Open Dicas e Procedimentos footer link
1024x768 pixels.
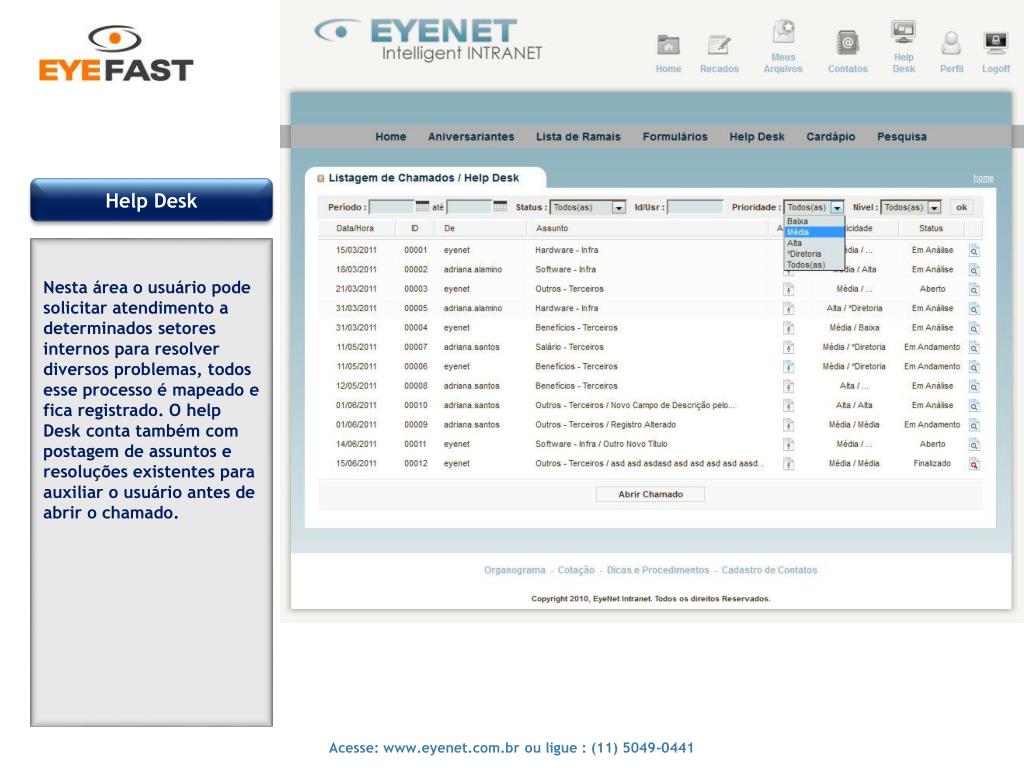coord(658,570)
